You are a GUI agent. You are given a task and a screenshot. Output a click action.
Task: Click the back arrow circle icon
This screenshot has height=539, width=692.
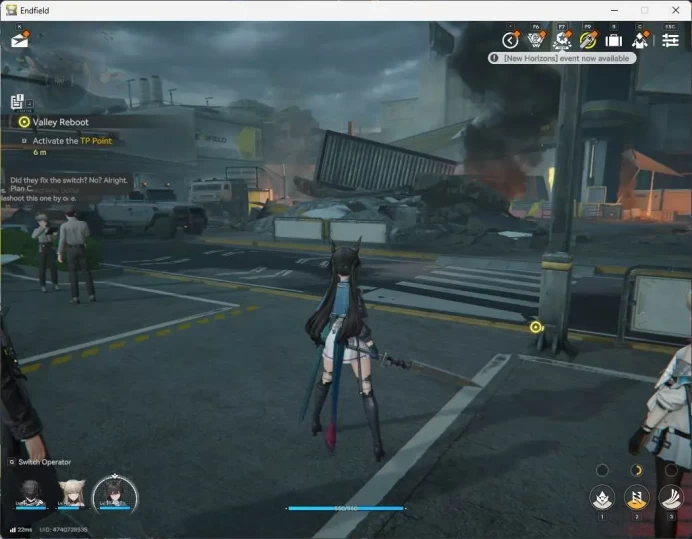[510, 40]
